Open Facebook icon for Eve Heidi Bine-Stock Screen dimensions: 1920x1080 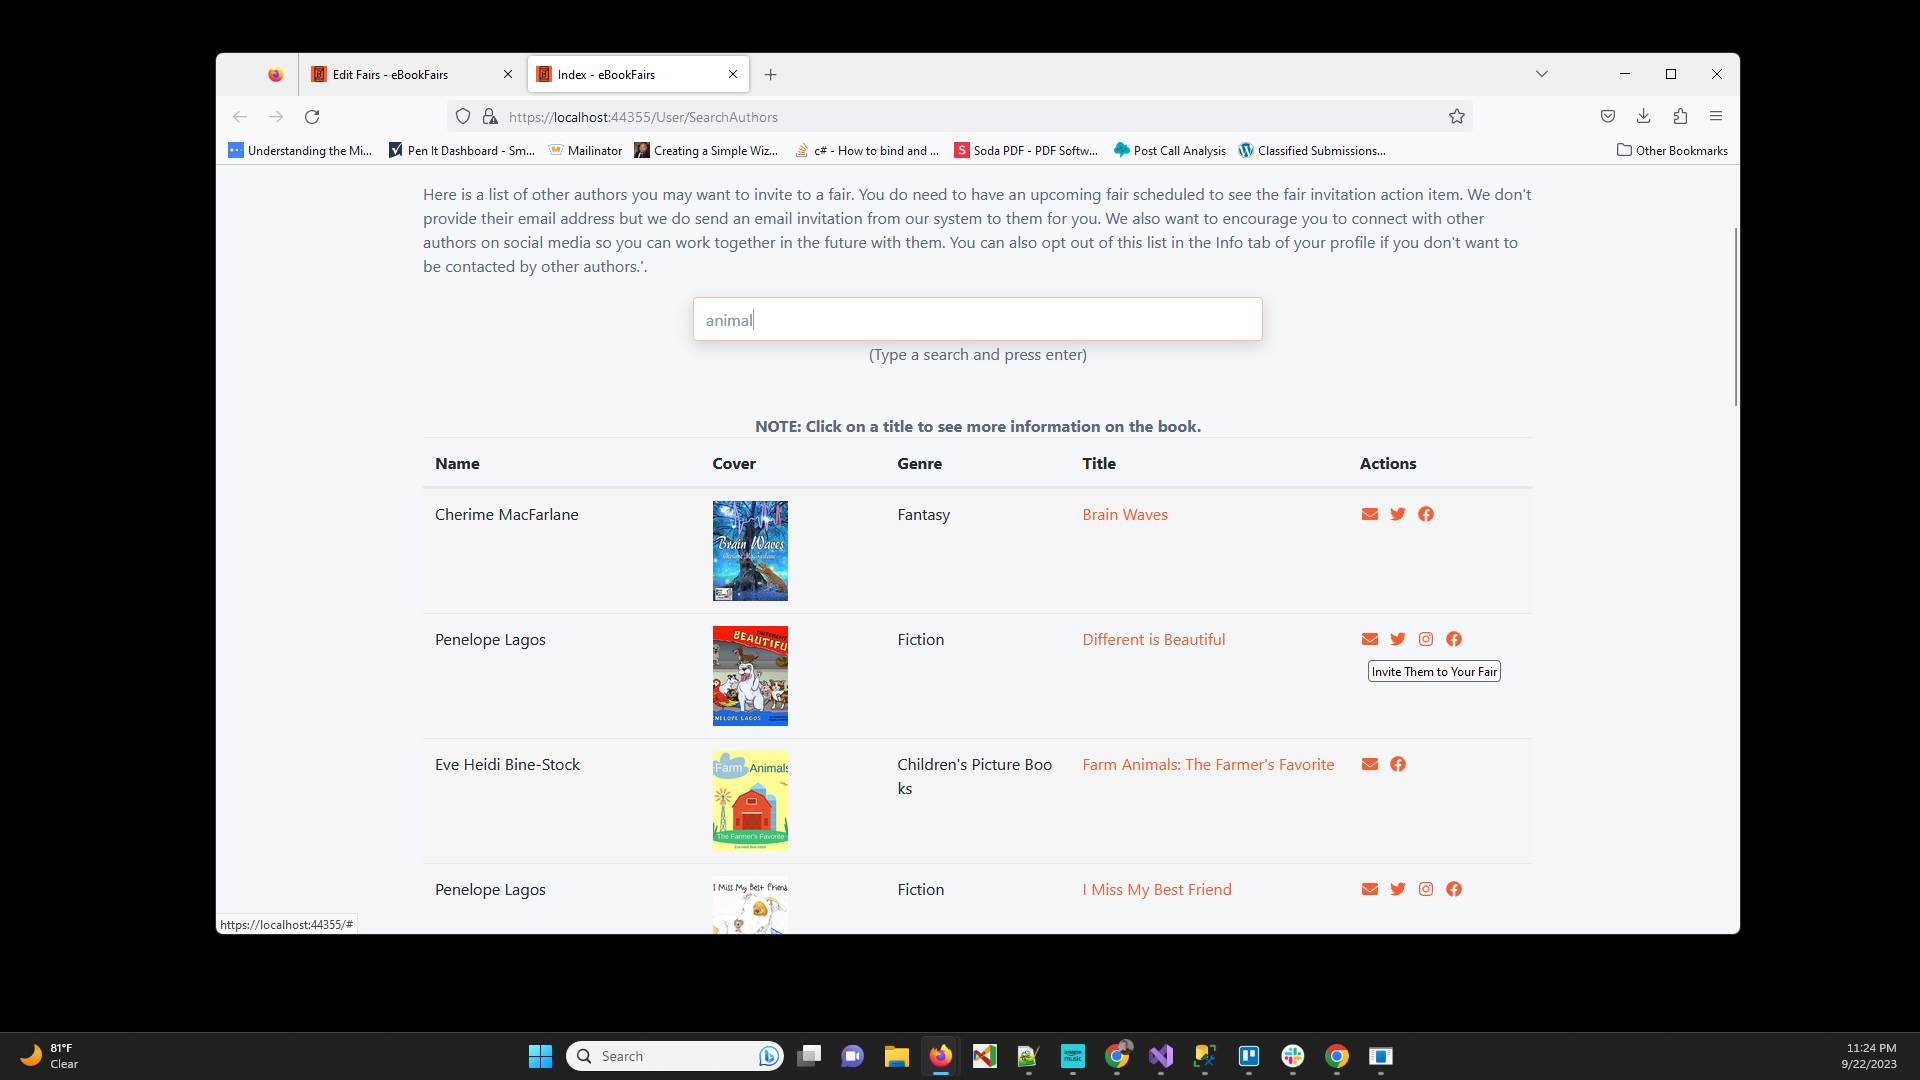pos(1398,764)
